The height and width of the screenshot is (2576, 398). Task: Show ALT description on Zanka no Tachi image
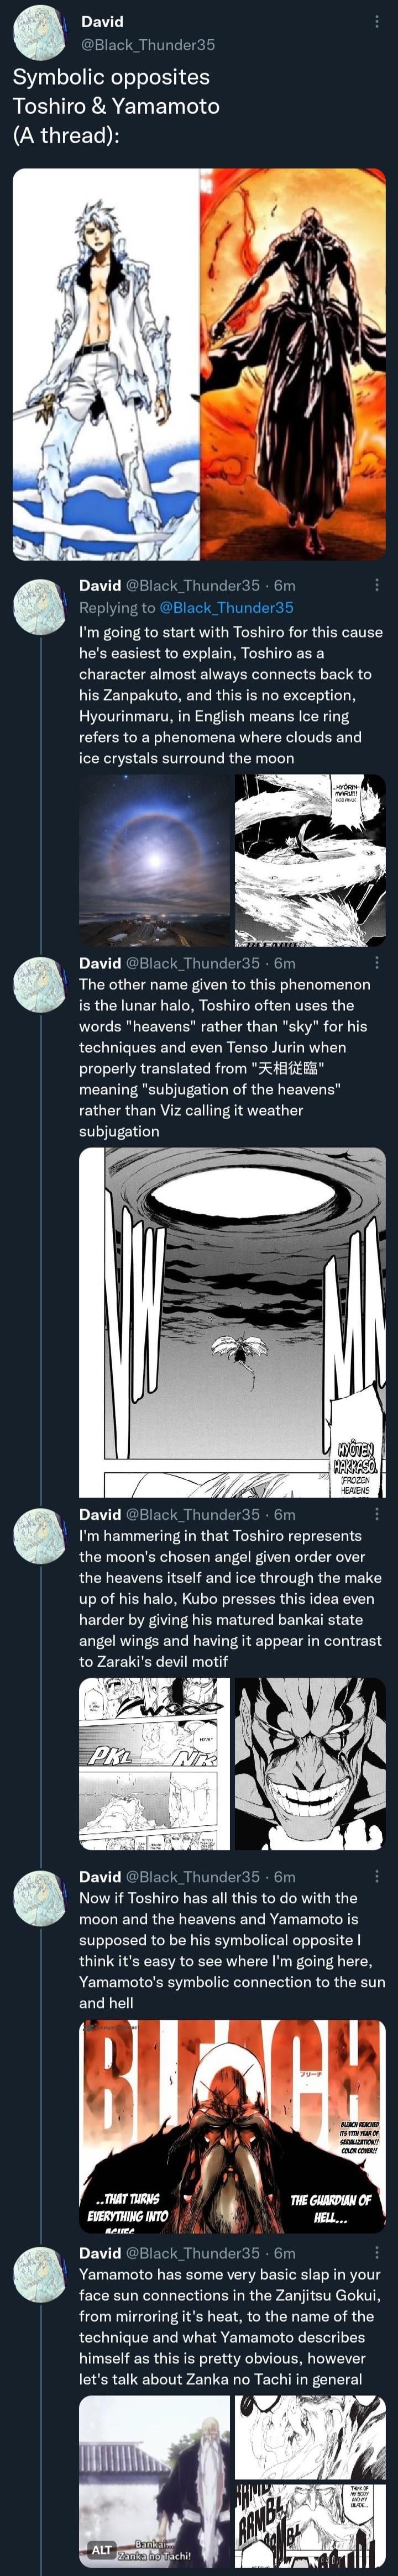pyautogui.click(x=101, y=2549)
